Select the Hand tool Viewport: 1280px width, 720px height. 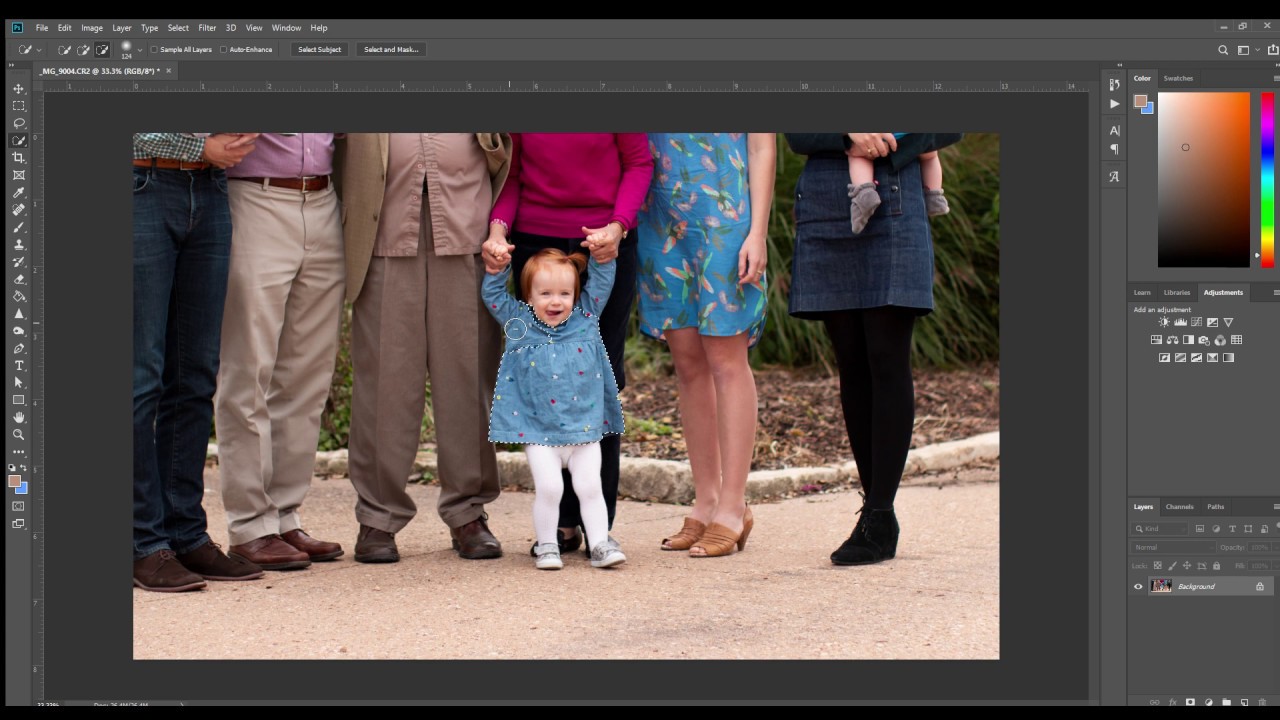19,417
